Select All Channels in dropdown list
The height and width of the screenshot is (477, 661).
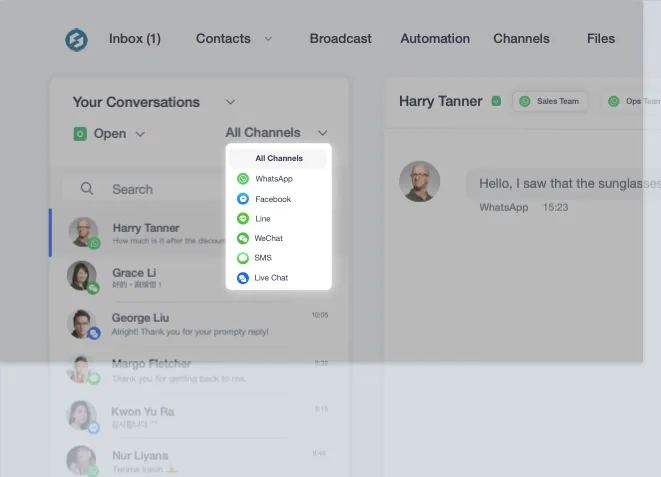[278, 158]
